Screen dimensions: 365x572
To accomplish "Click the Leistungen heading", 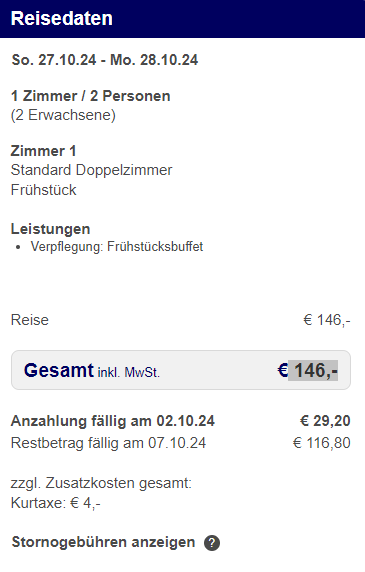I will point(50,229).
